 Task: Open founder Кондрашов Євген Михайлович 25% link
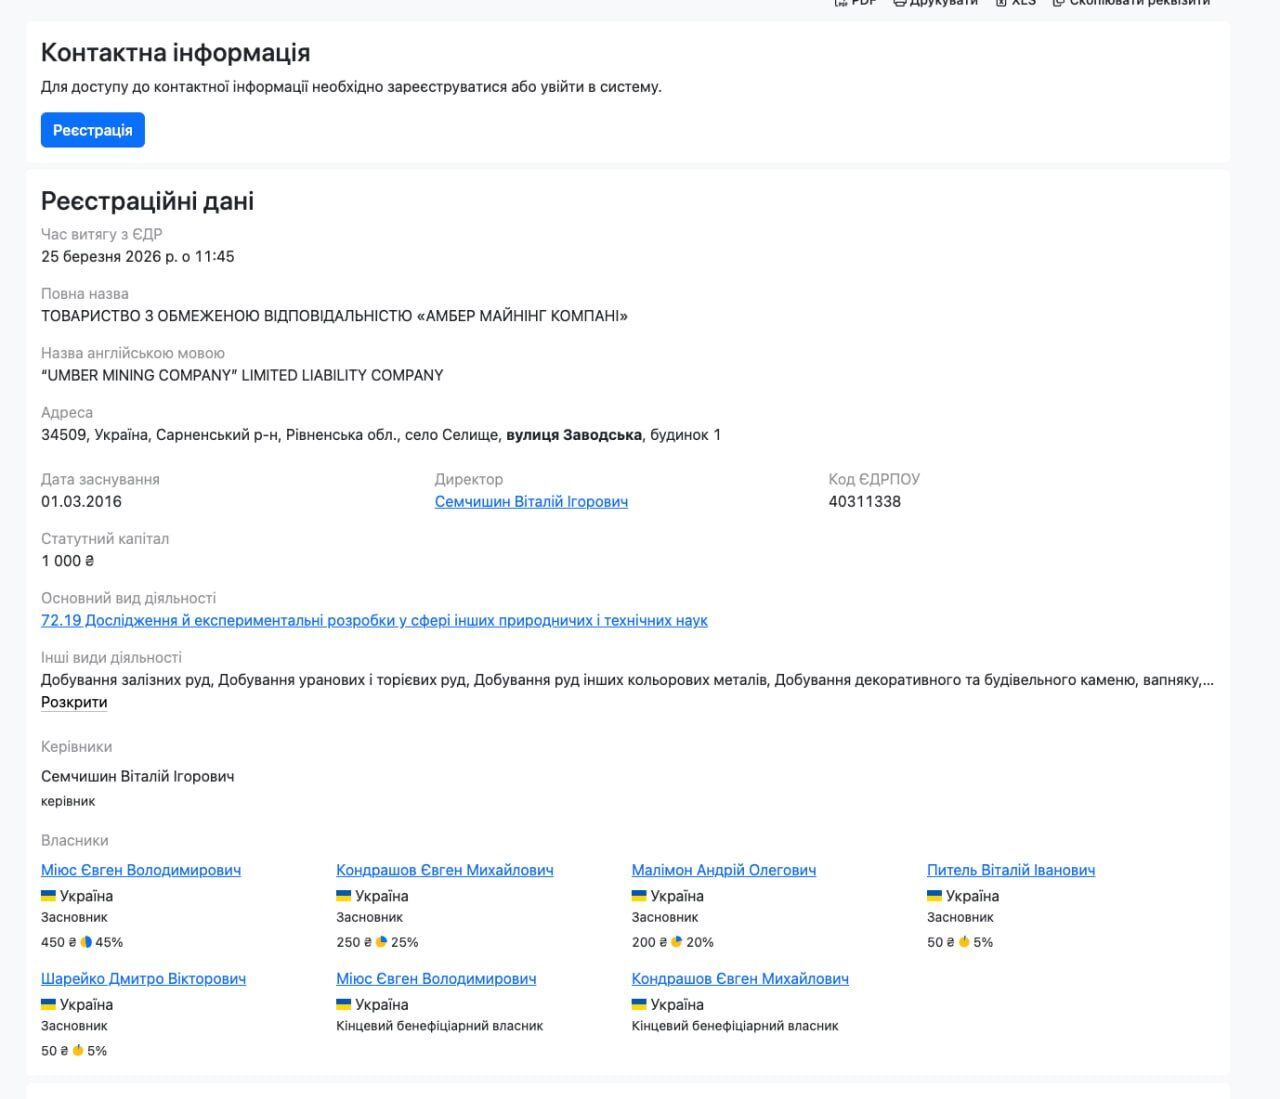[445, 870]
